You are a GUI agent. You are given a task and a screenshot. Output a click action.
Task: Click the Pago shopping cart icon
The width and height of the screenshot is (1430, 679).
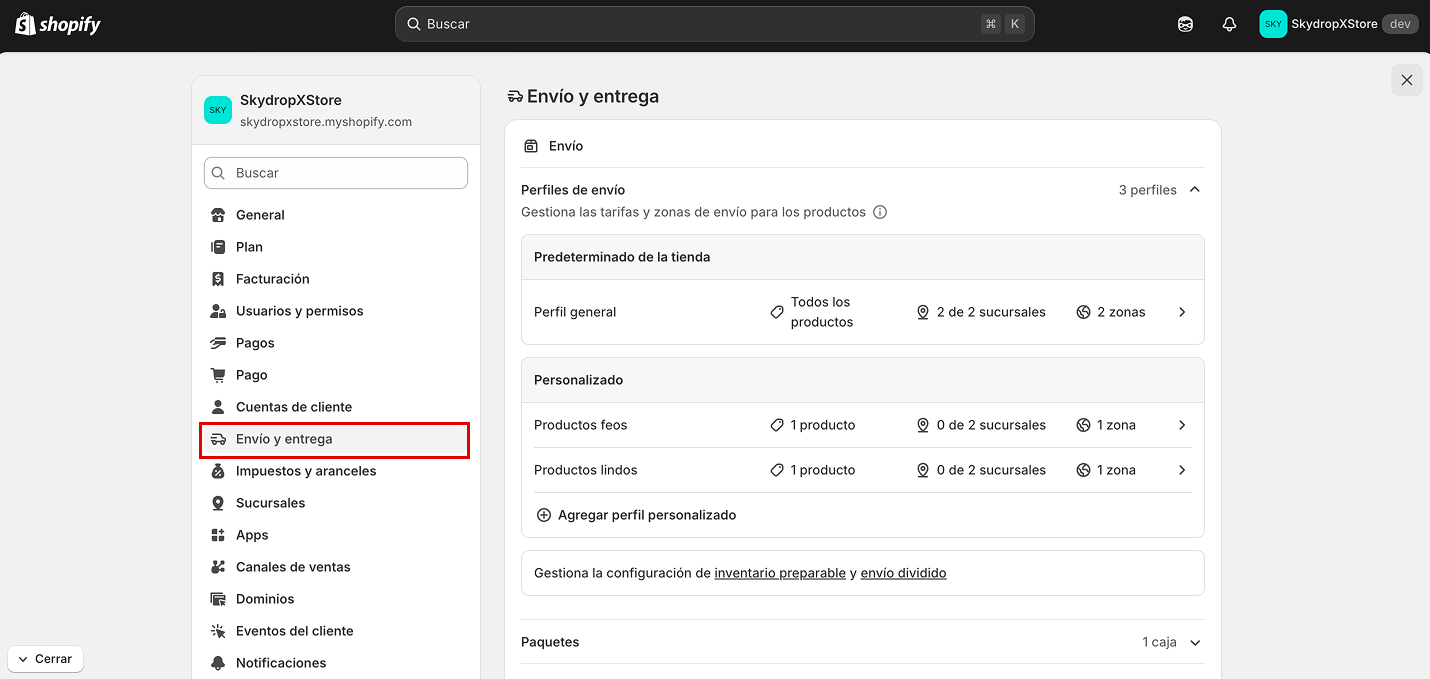pyautogui.click(x=218, y=375)
